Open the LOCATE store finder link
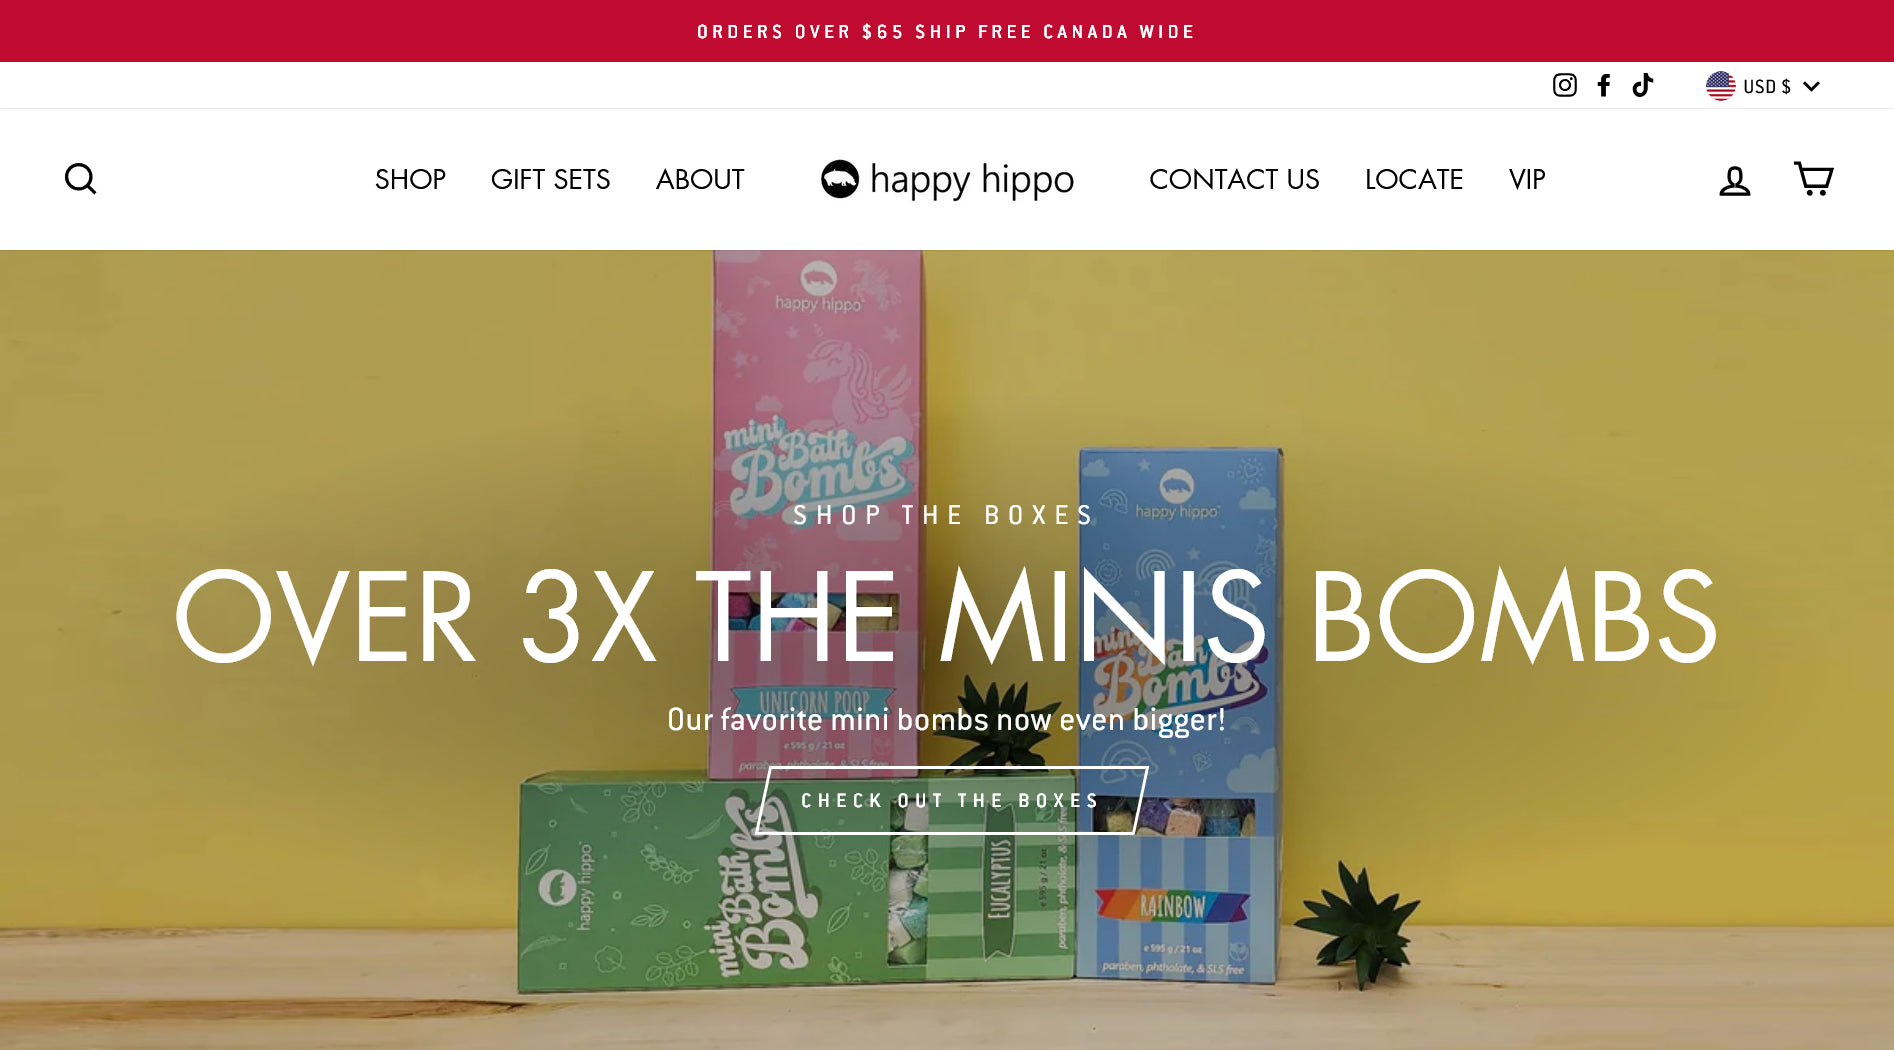 coord(1414,179)
